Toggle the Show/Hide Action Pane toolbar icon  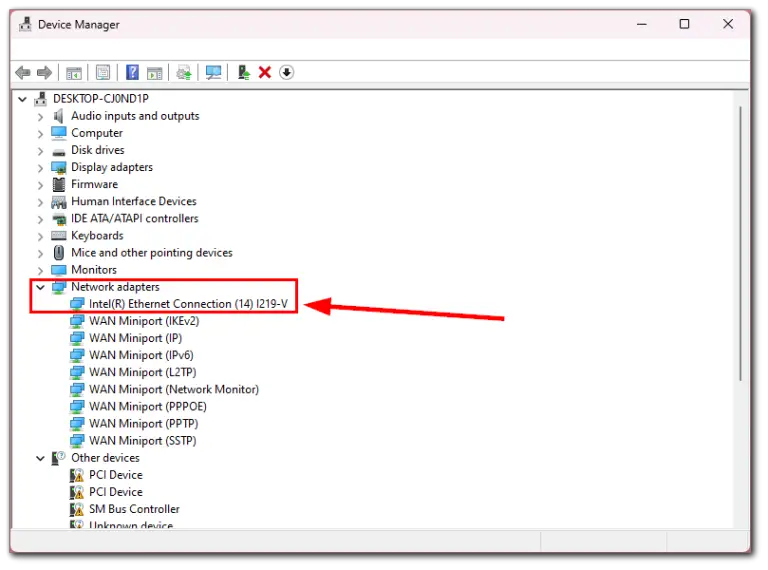tap(155, 73)
